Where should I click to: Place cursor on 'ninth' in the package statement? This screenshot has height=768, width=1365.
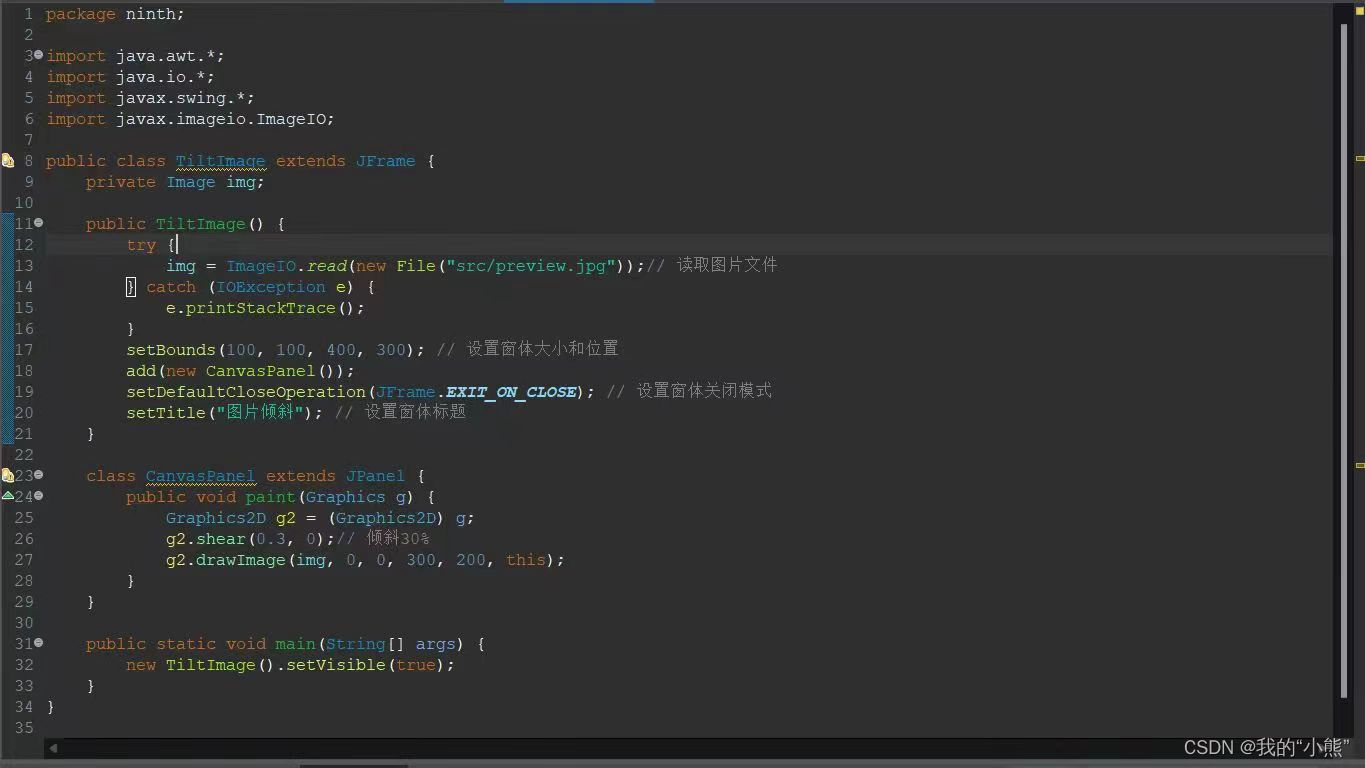(150, 14)
